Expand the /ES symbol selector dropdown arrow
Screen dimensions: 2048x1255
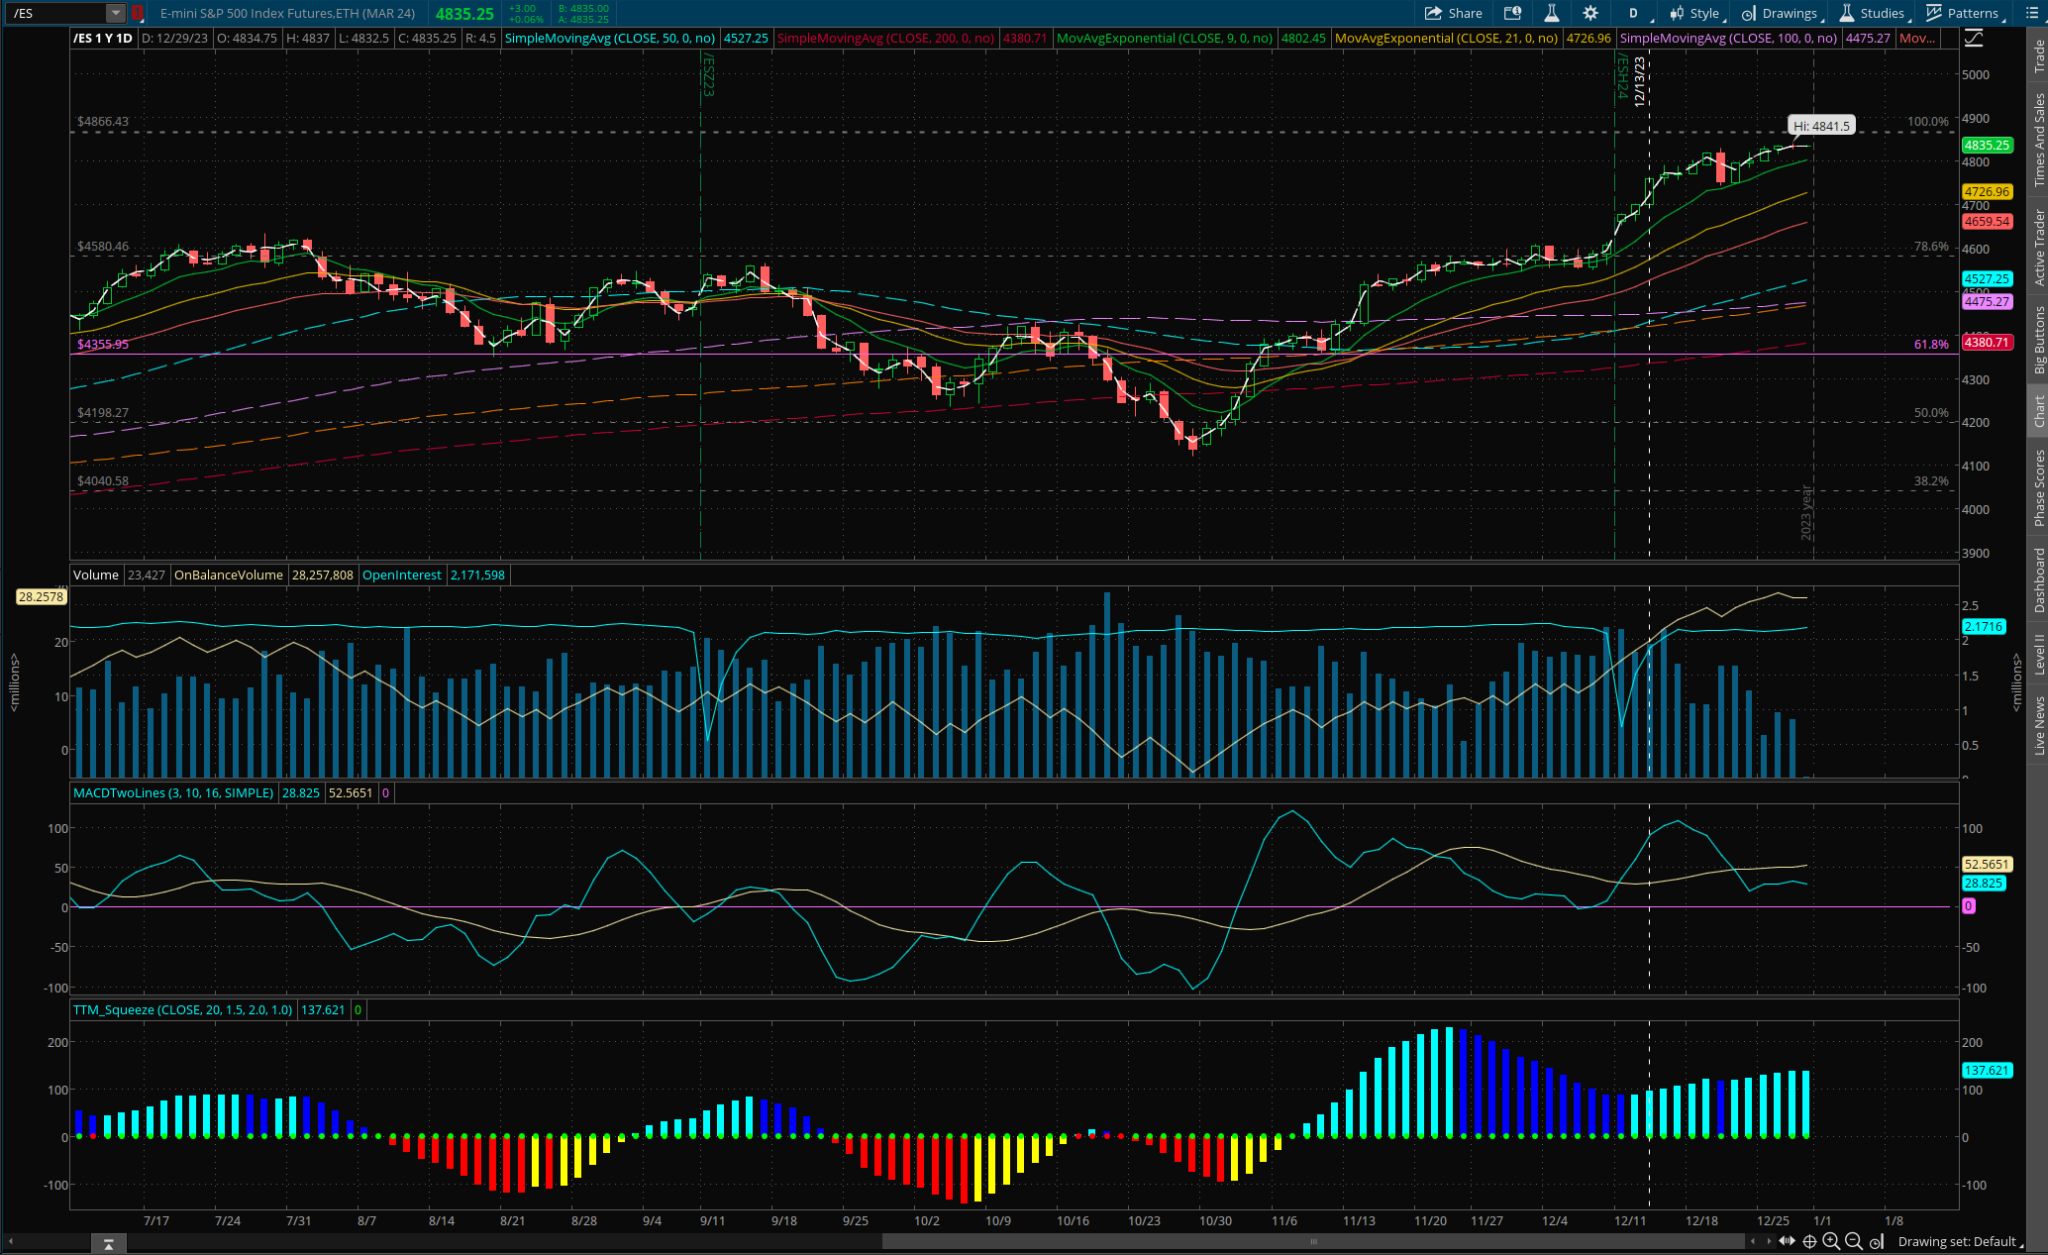click(116, 13)
